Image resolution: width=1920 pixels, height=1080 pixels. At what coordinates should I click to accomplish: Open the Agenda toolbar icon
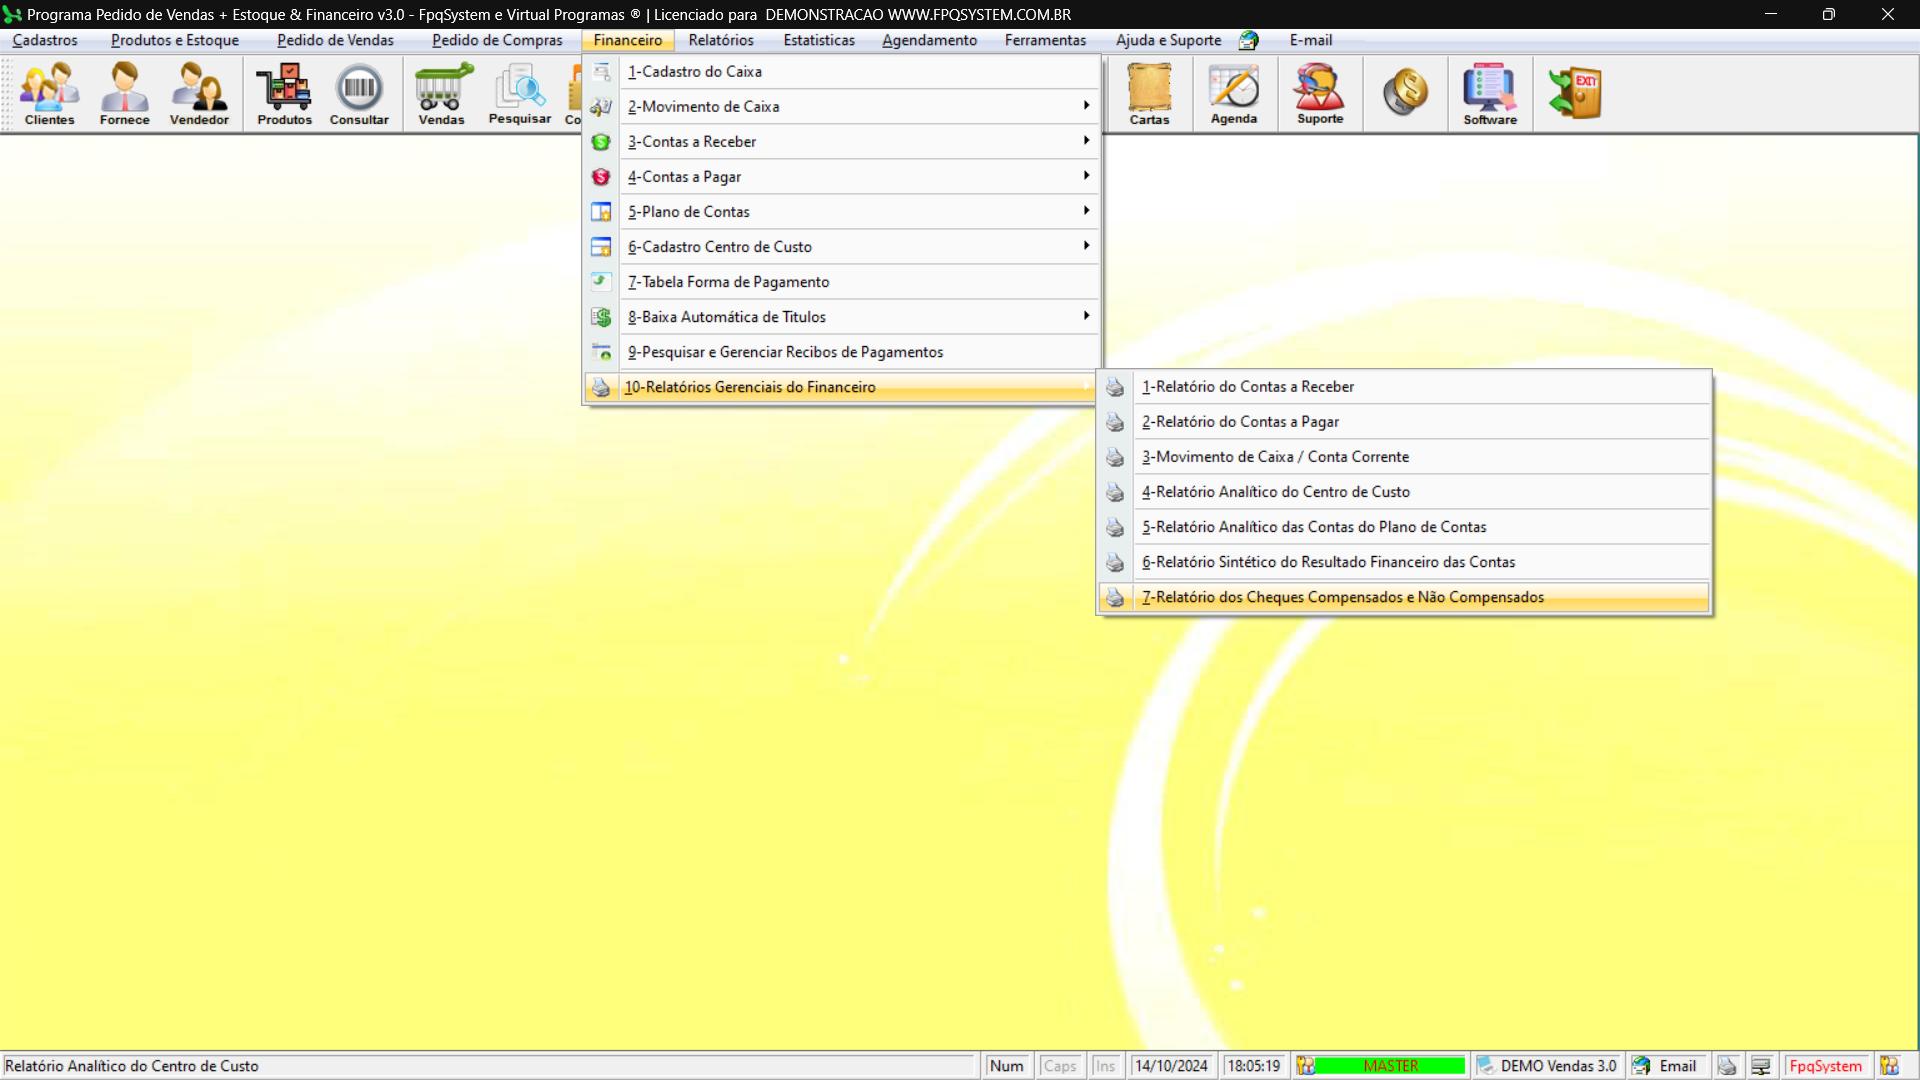pos(1233,94)
